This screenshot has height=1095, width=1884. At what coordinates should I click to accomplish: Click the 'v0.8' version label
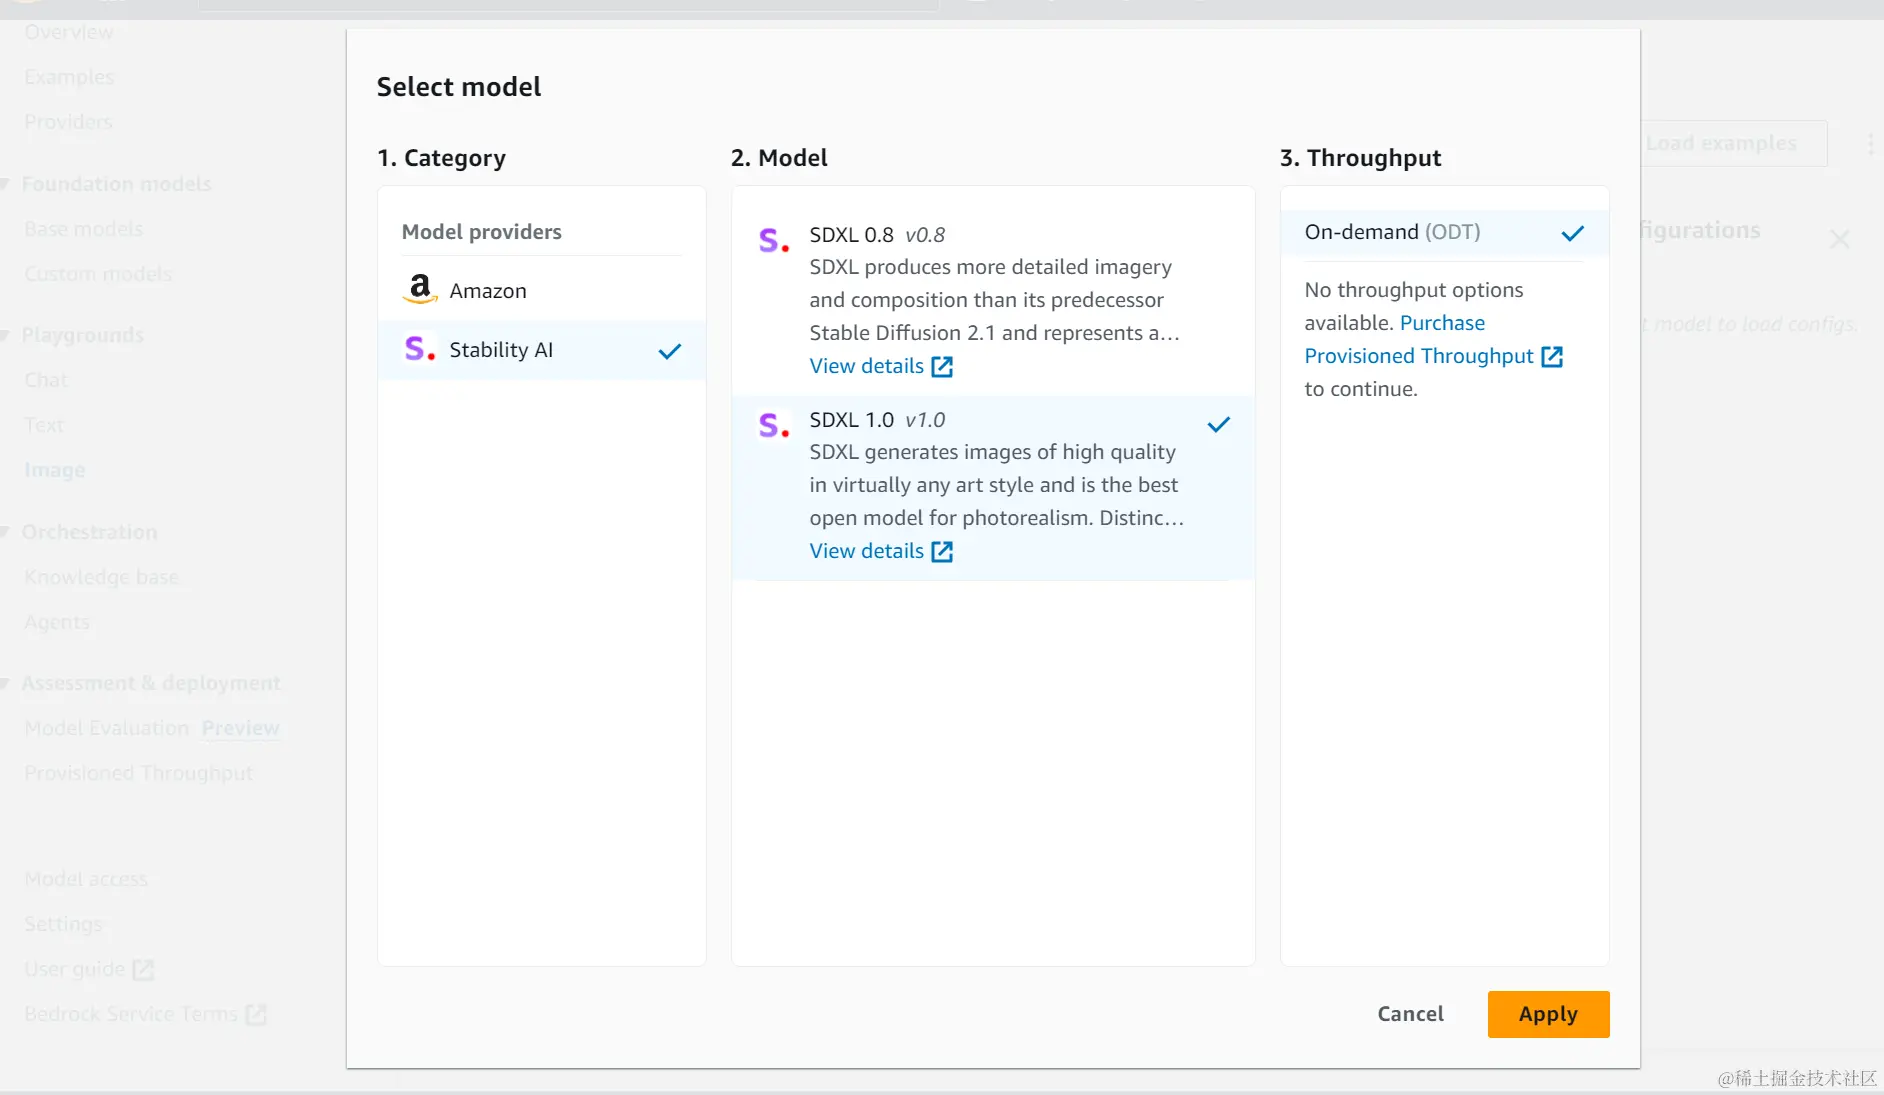point(925,235)
